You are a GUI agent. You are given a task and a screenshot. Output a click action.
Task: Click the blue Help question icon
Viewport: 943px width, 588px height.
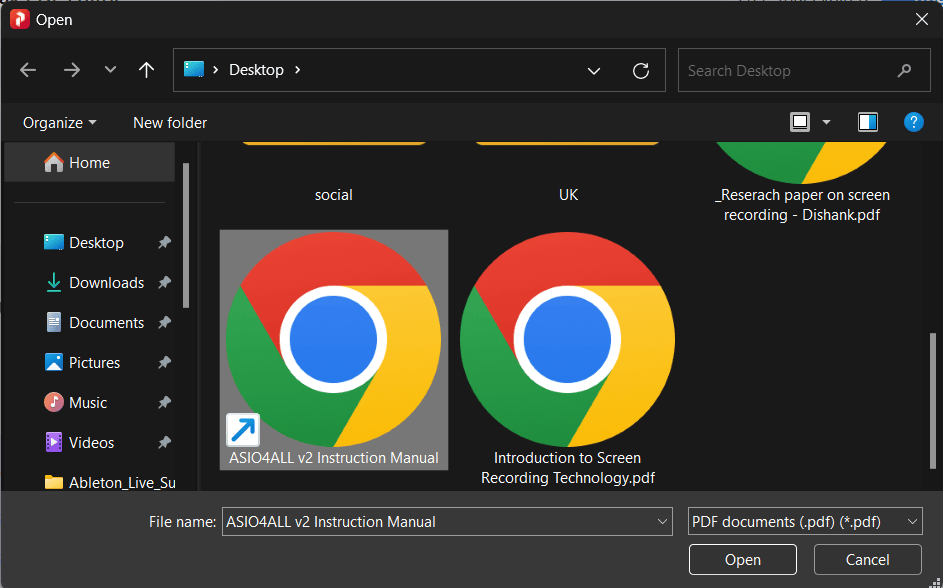(913, 122)
